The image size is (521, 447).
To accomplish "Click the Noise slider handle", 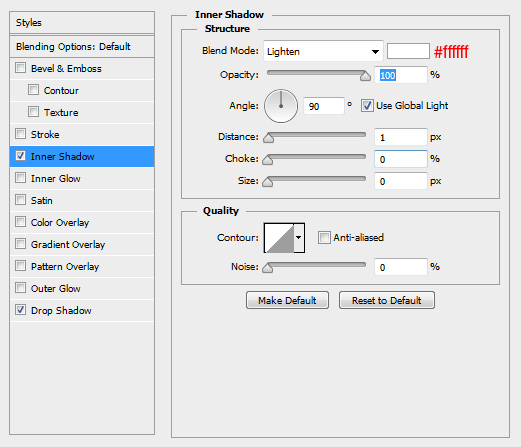I will [x=267, y=268].
